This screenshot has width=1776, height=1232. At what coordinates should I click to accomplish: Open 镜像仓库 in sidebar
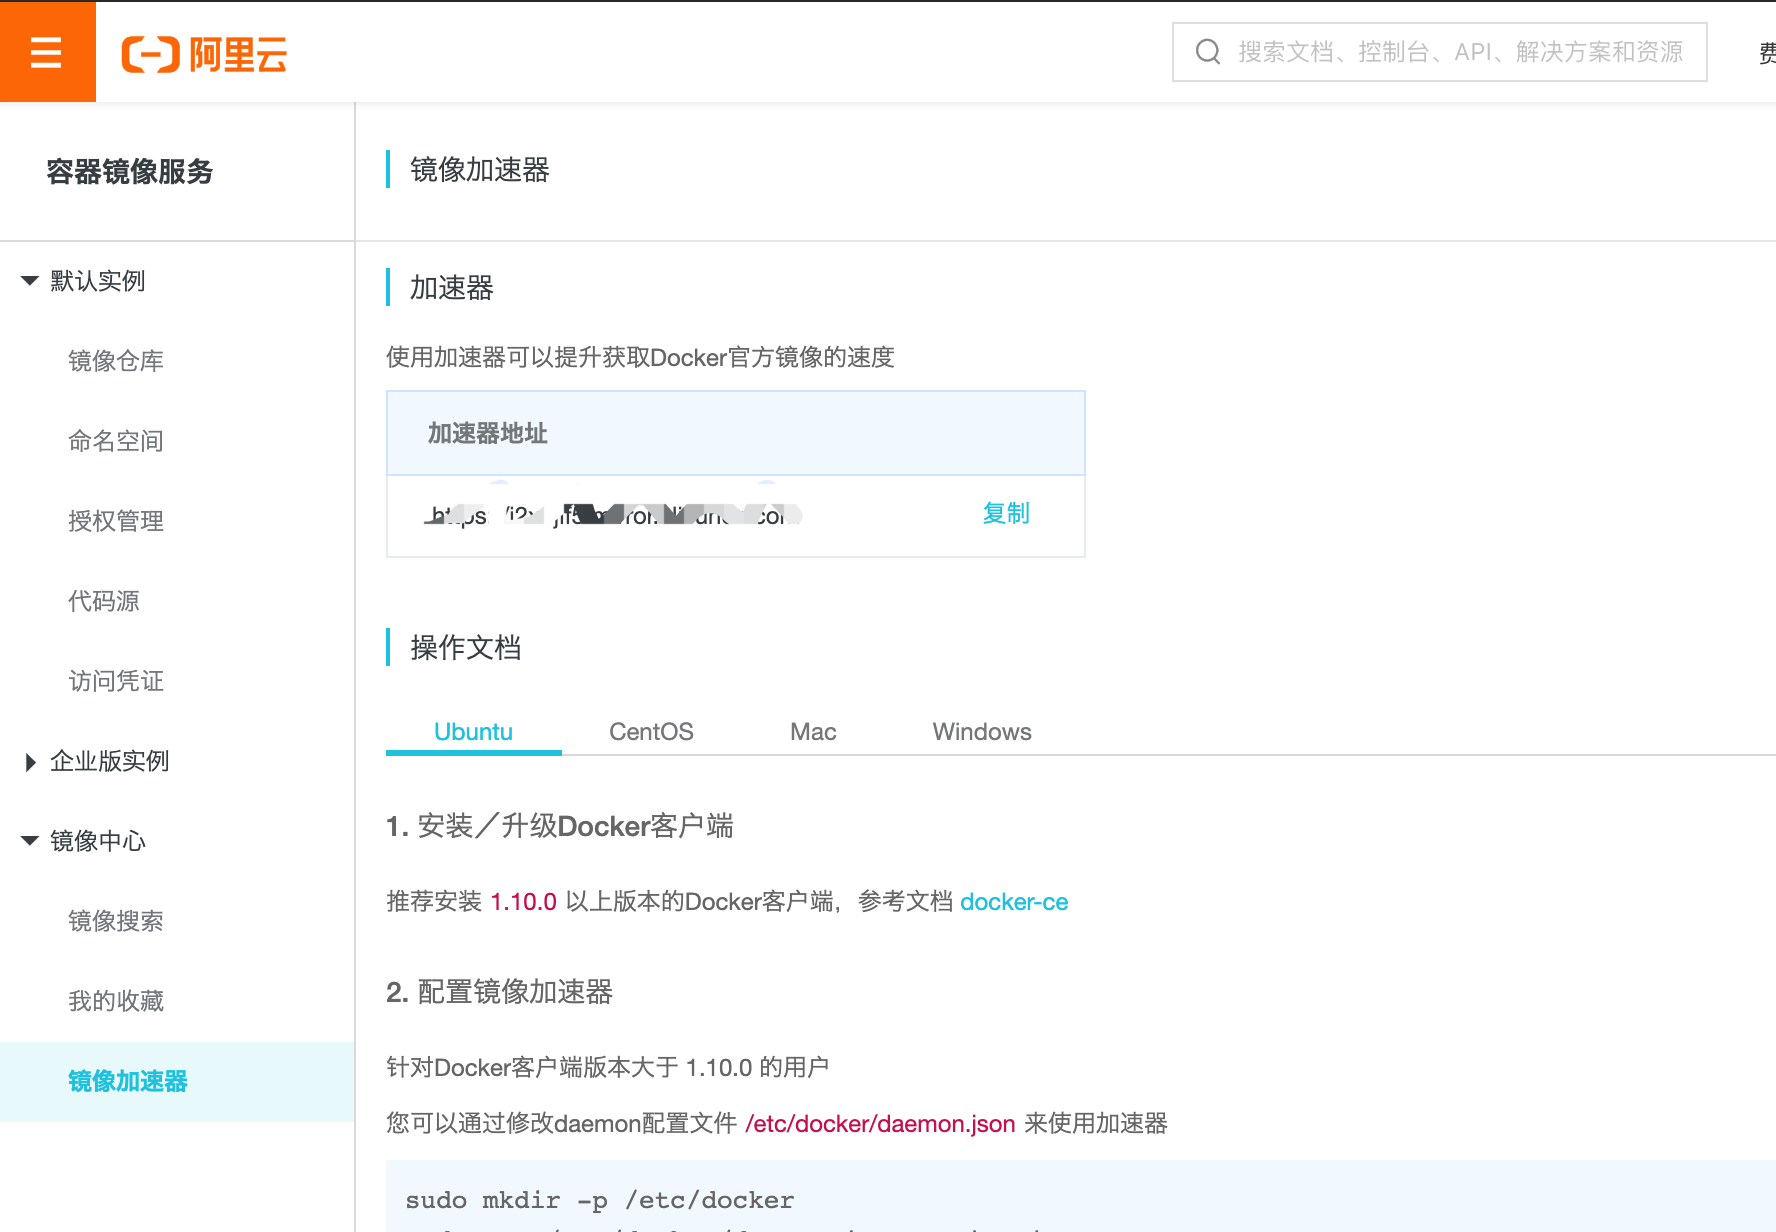pos(116,361)
